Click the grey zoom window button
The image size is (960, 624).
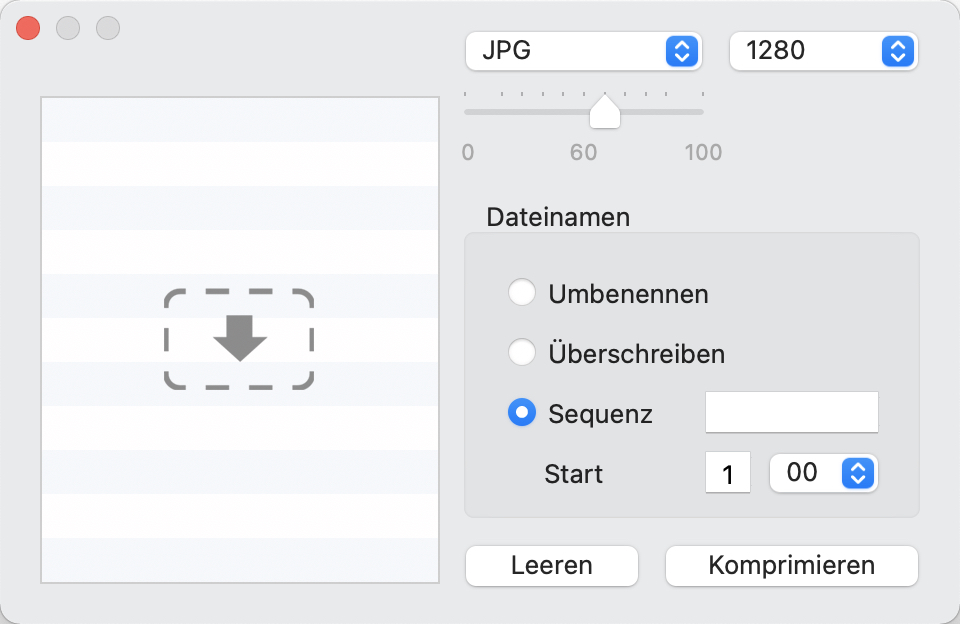coord(108,28)
